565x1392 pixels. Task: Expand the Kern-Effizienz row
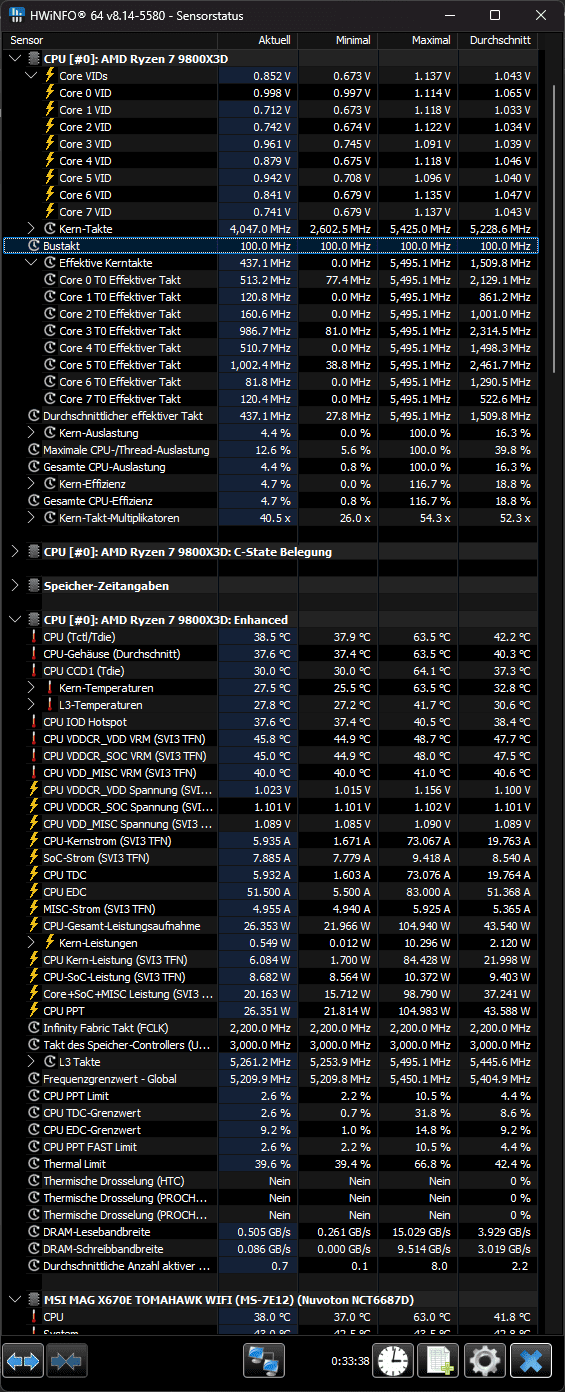tap(30, 484)
